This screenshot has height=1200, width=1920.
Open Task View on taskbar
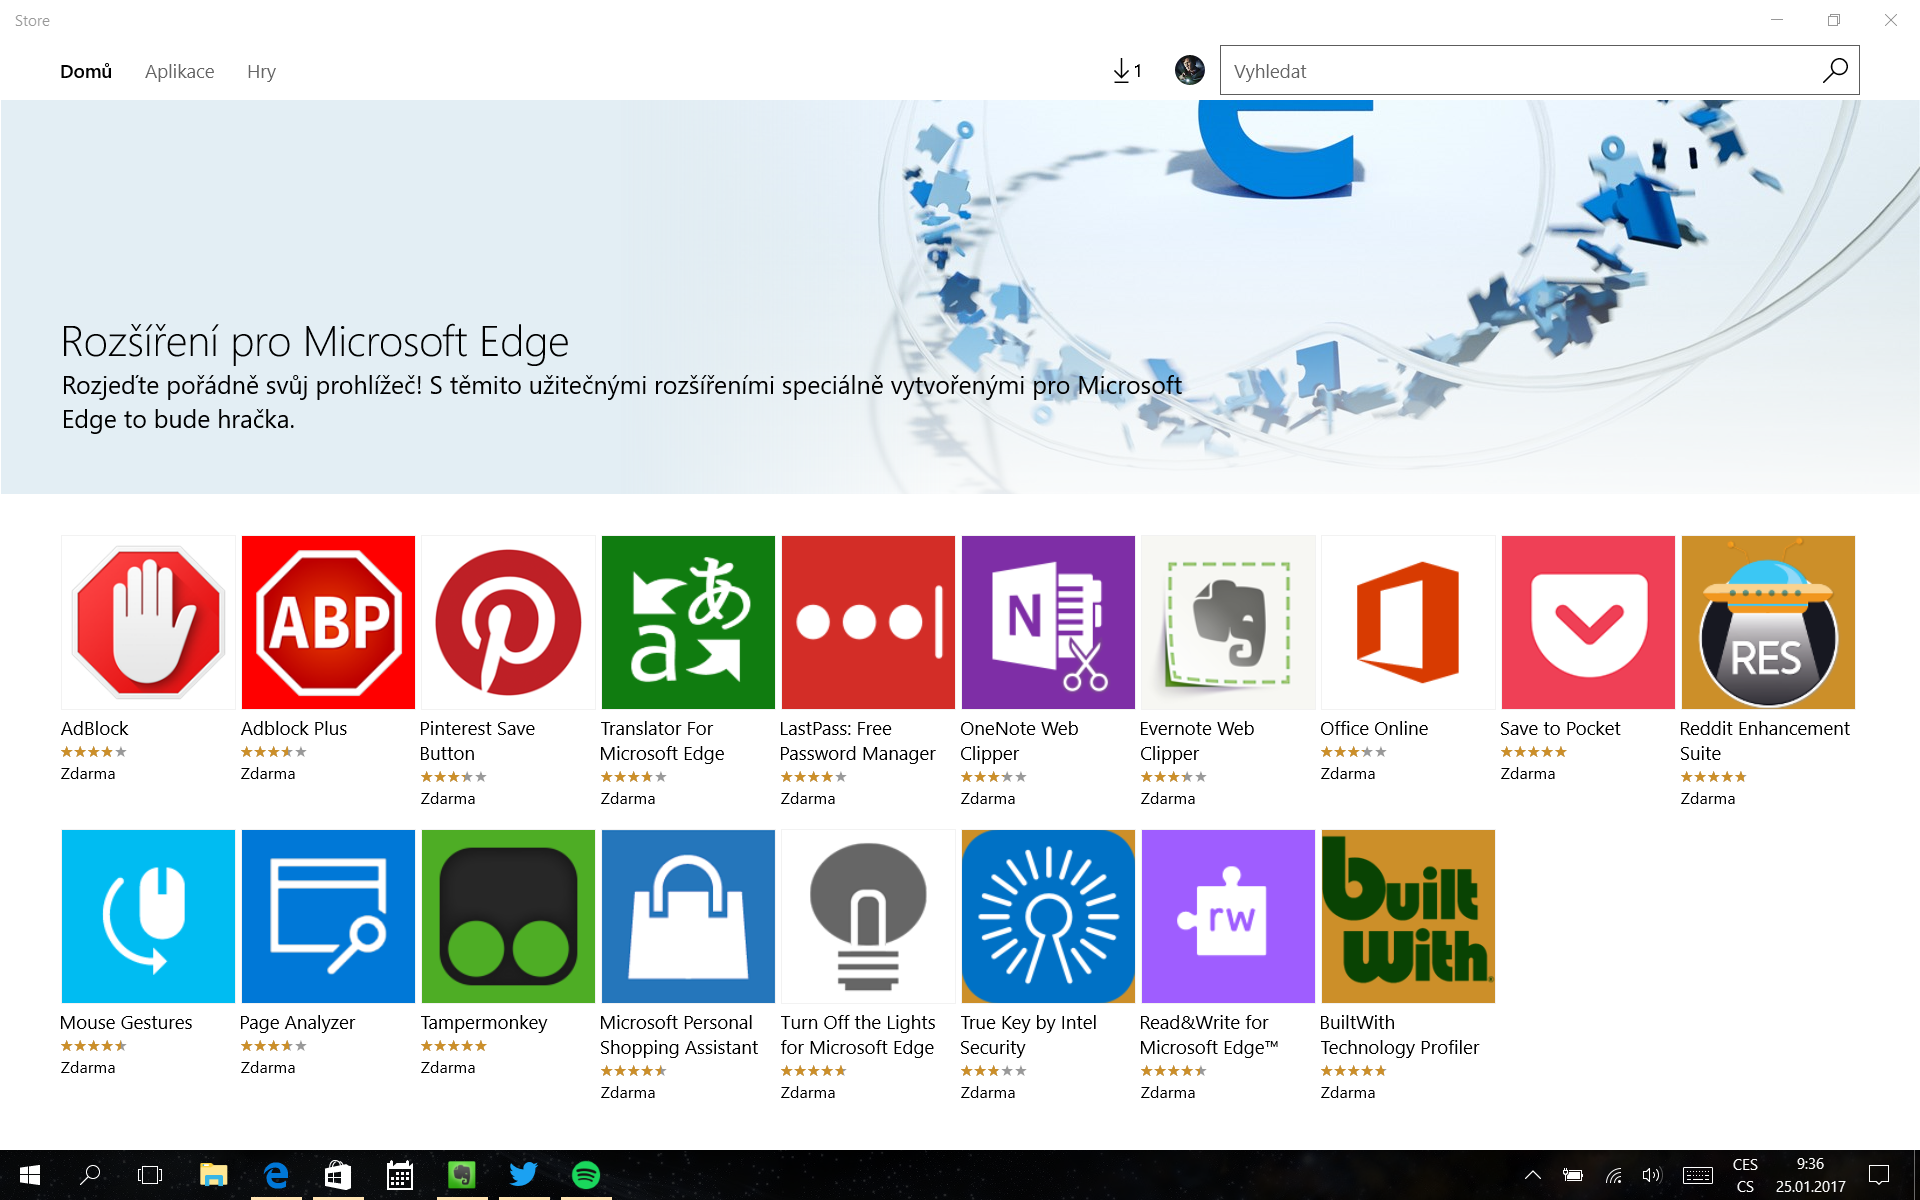tap(150, 1175)
